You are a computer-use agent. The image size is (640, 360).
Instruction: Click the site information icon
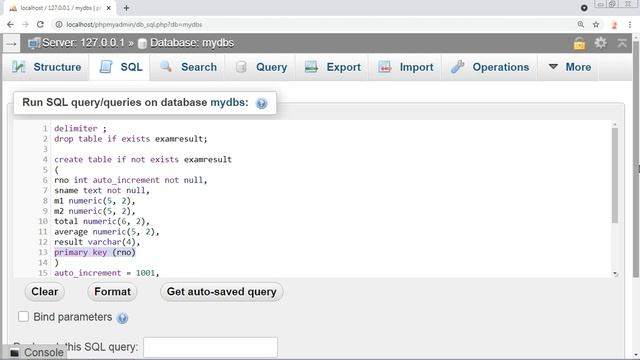click(59, 24)
